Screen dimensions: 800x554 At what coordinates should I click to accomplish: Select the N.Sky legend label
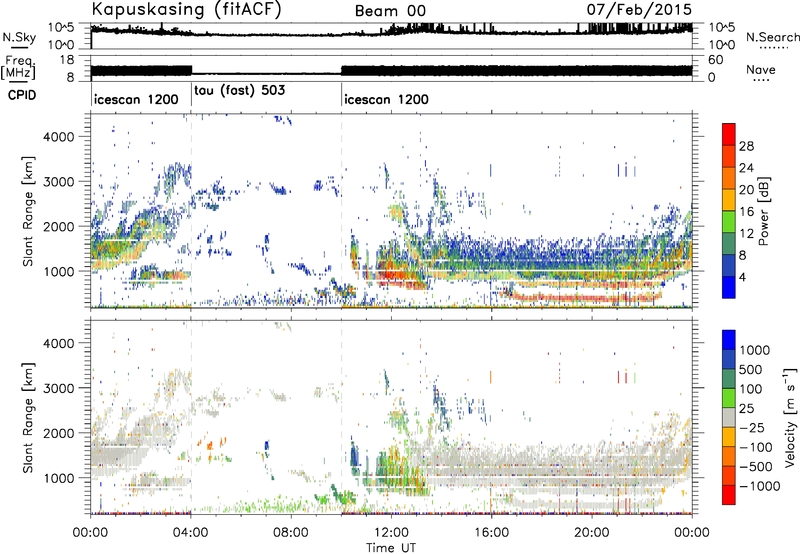[19, 37]
